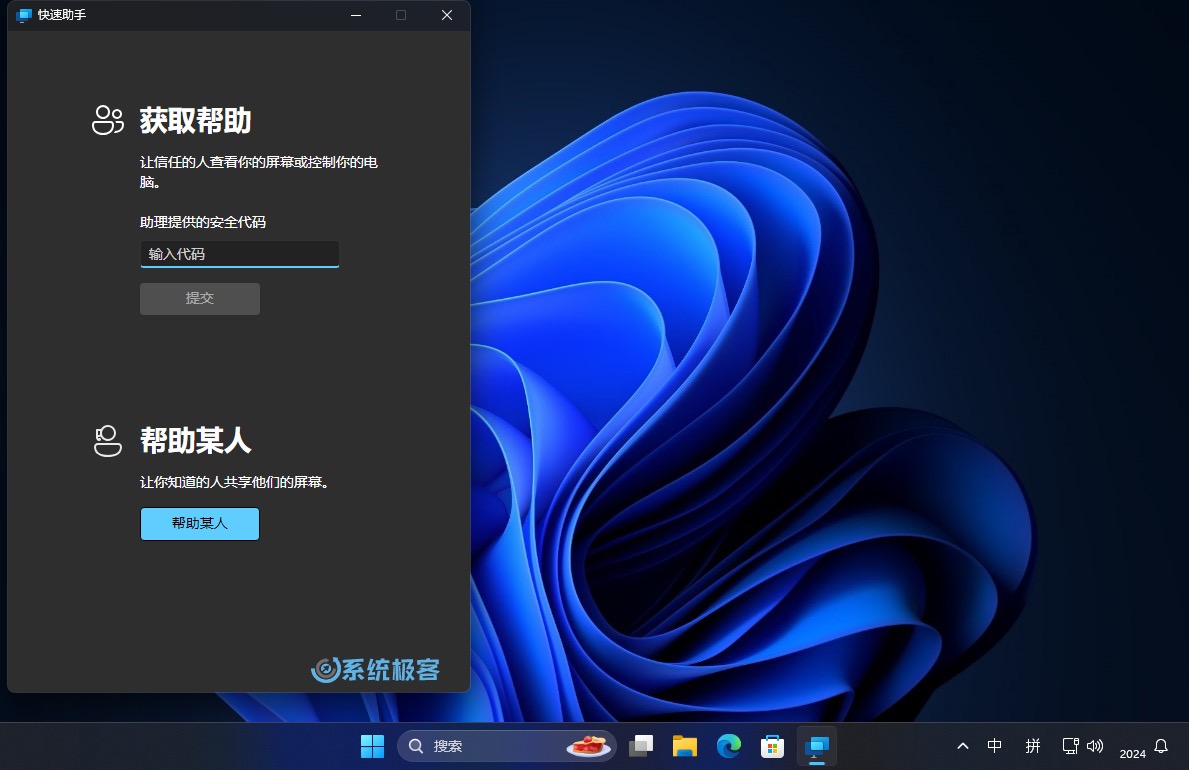Screen dimensions: 1189x770
Task: Click the 助理提供的安全代码 label
Action: coord(202,222)
